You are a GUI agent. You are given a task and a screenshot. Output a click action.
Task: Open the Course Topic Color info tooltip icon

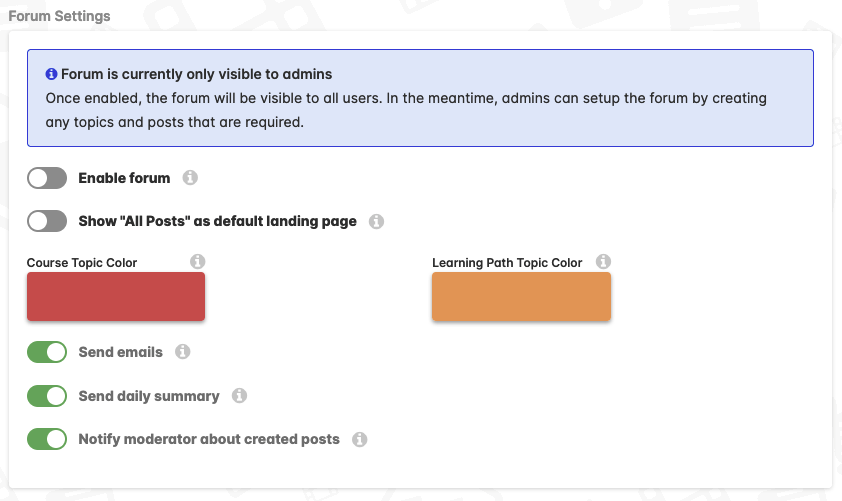coord(198,262)
